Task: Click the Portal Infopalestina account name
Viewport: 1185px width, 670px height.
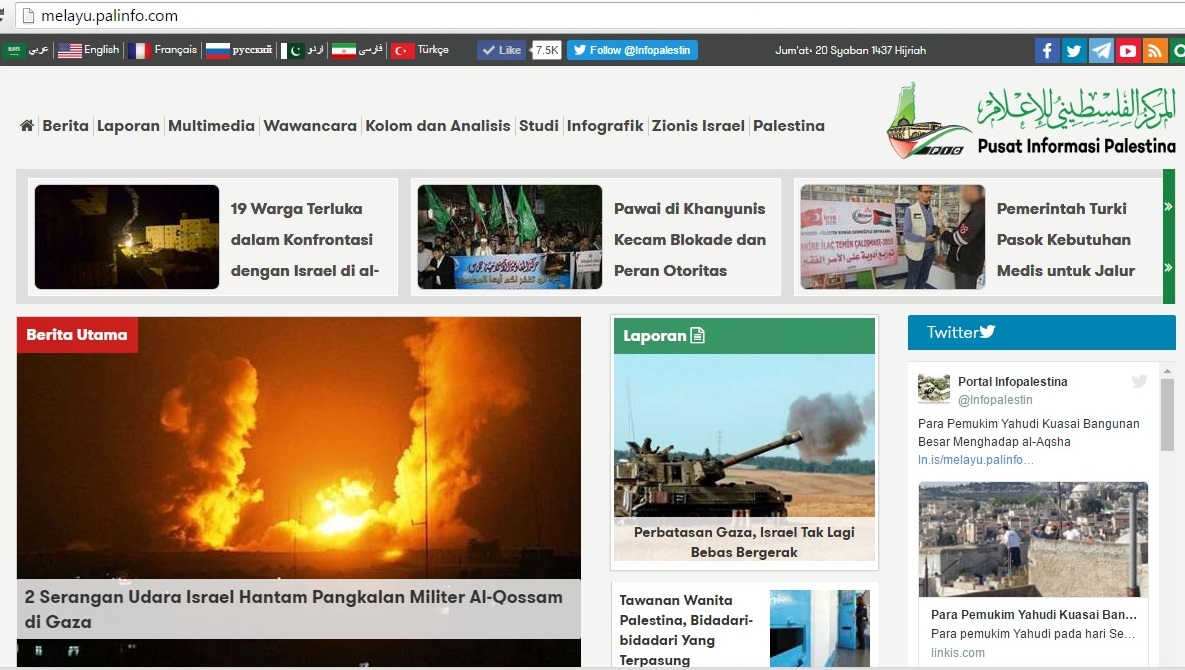Action: (1013, 381)
